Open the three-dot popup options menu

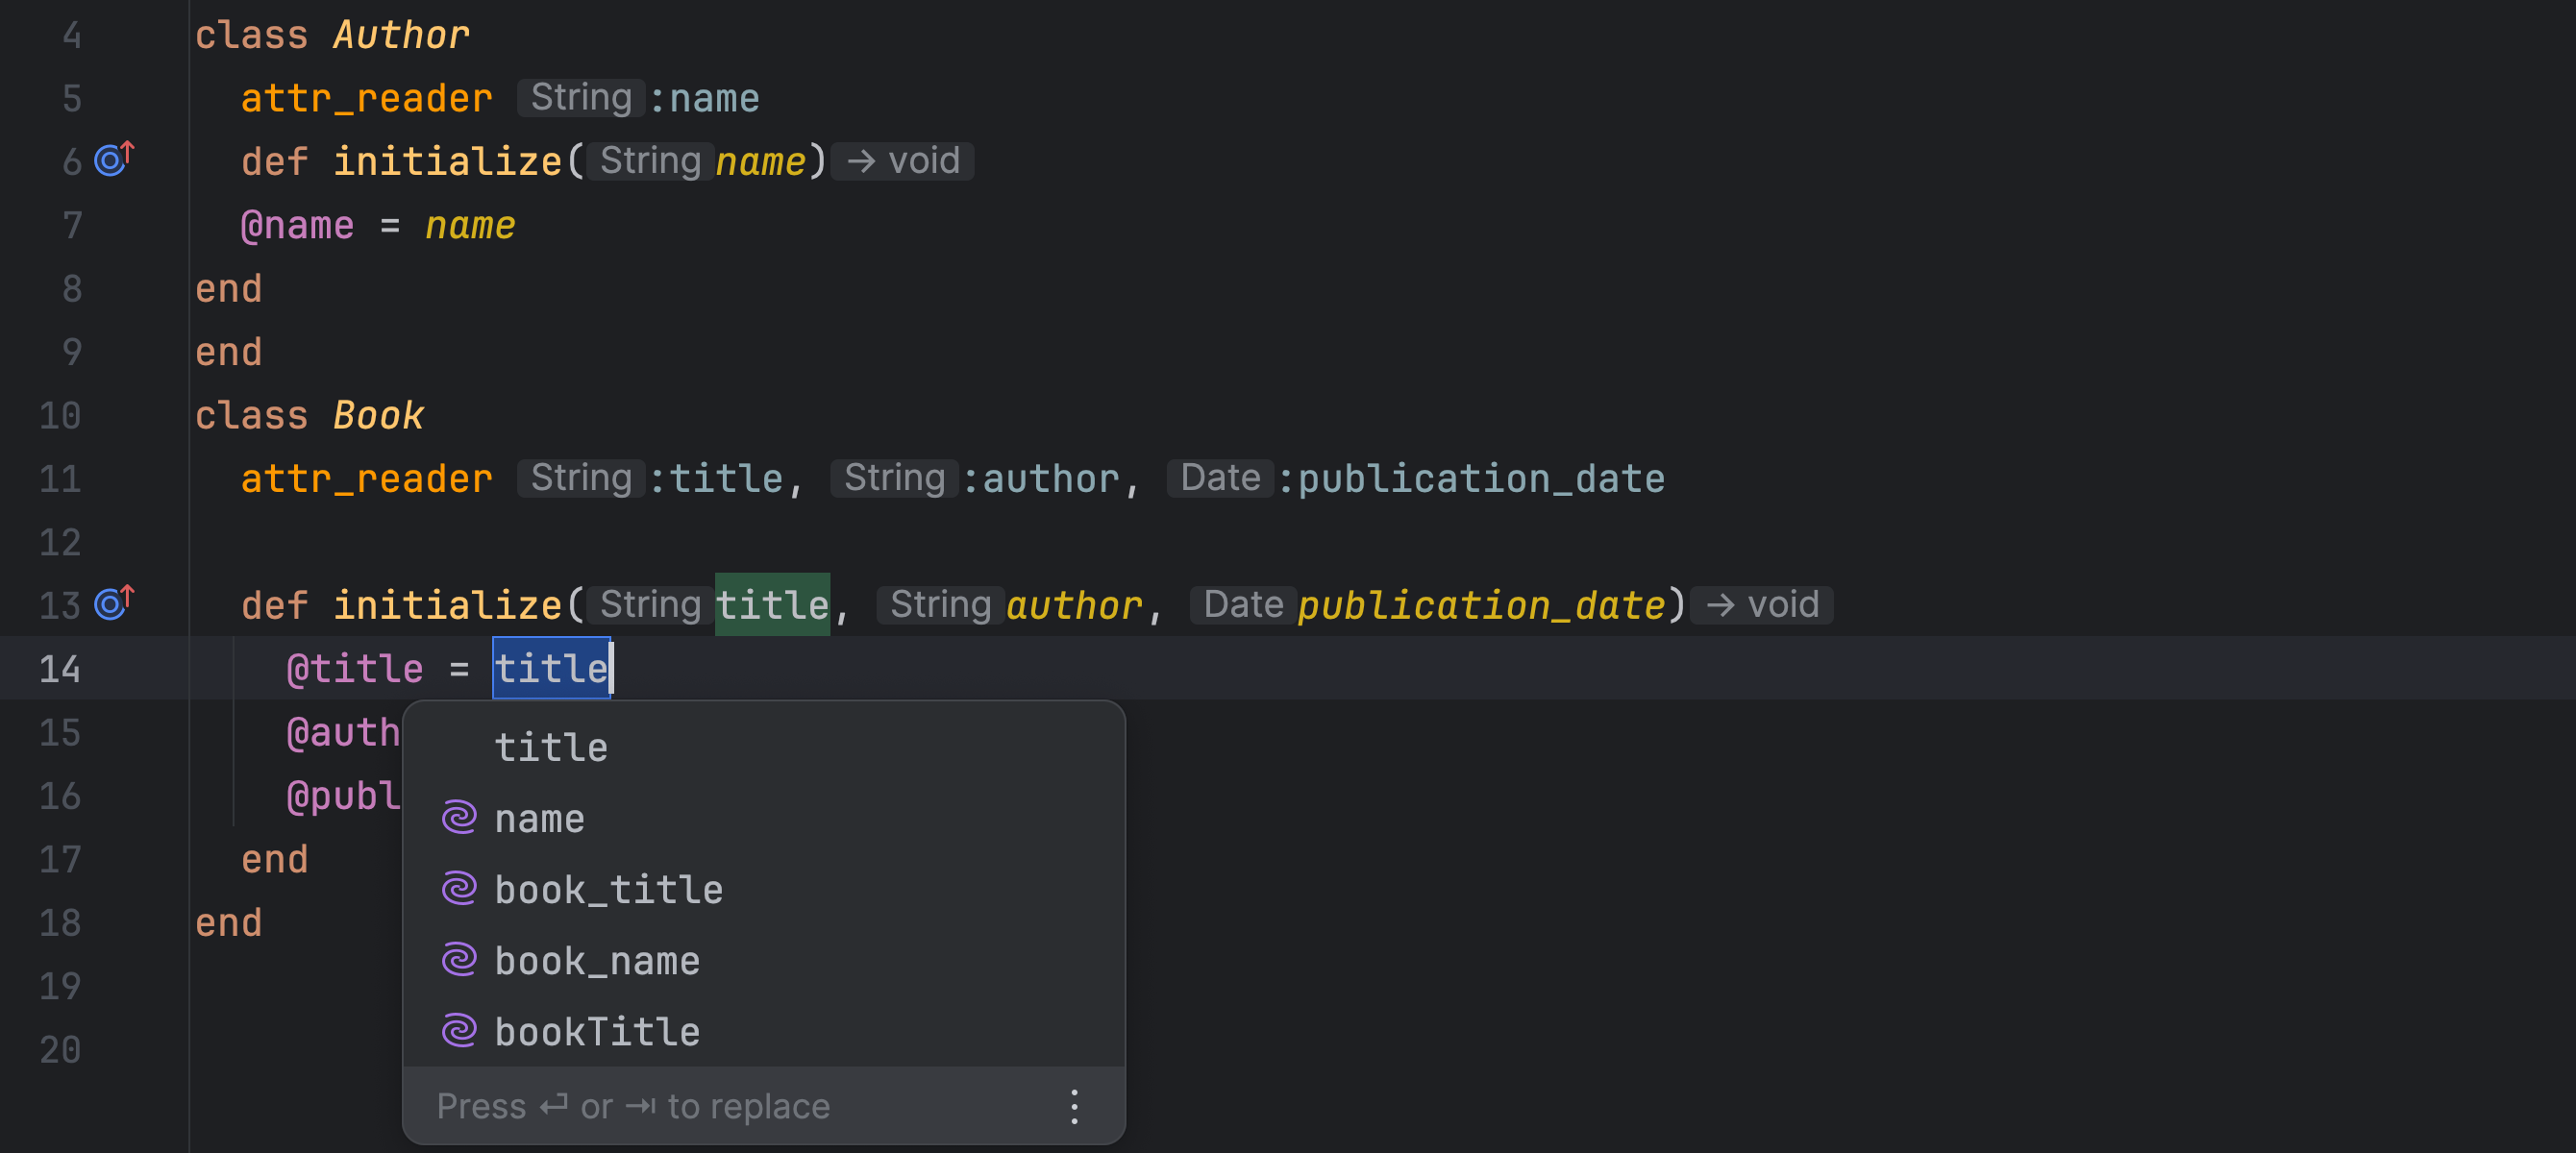(1074, 1106)
